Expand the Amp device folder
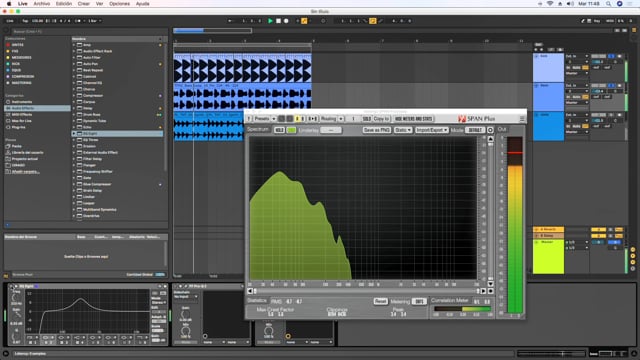This screenshot has height=360, width=640. [x=74, y=45]
